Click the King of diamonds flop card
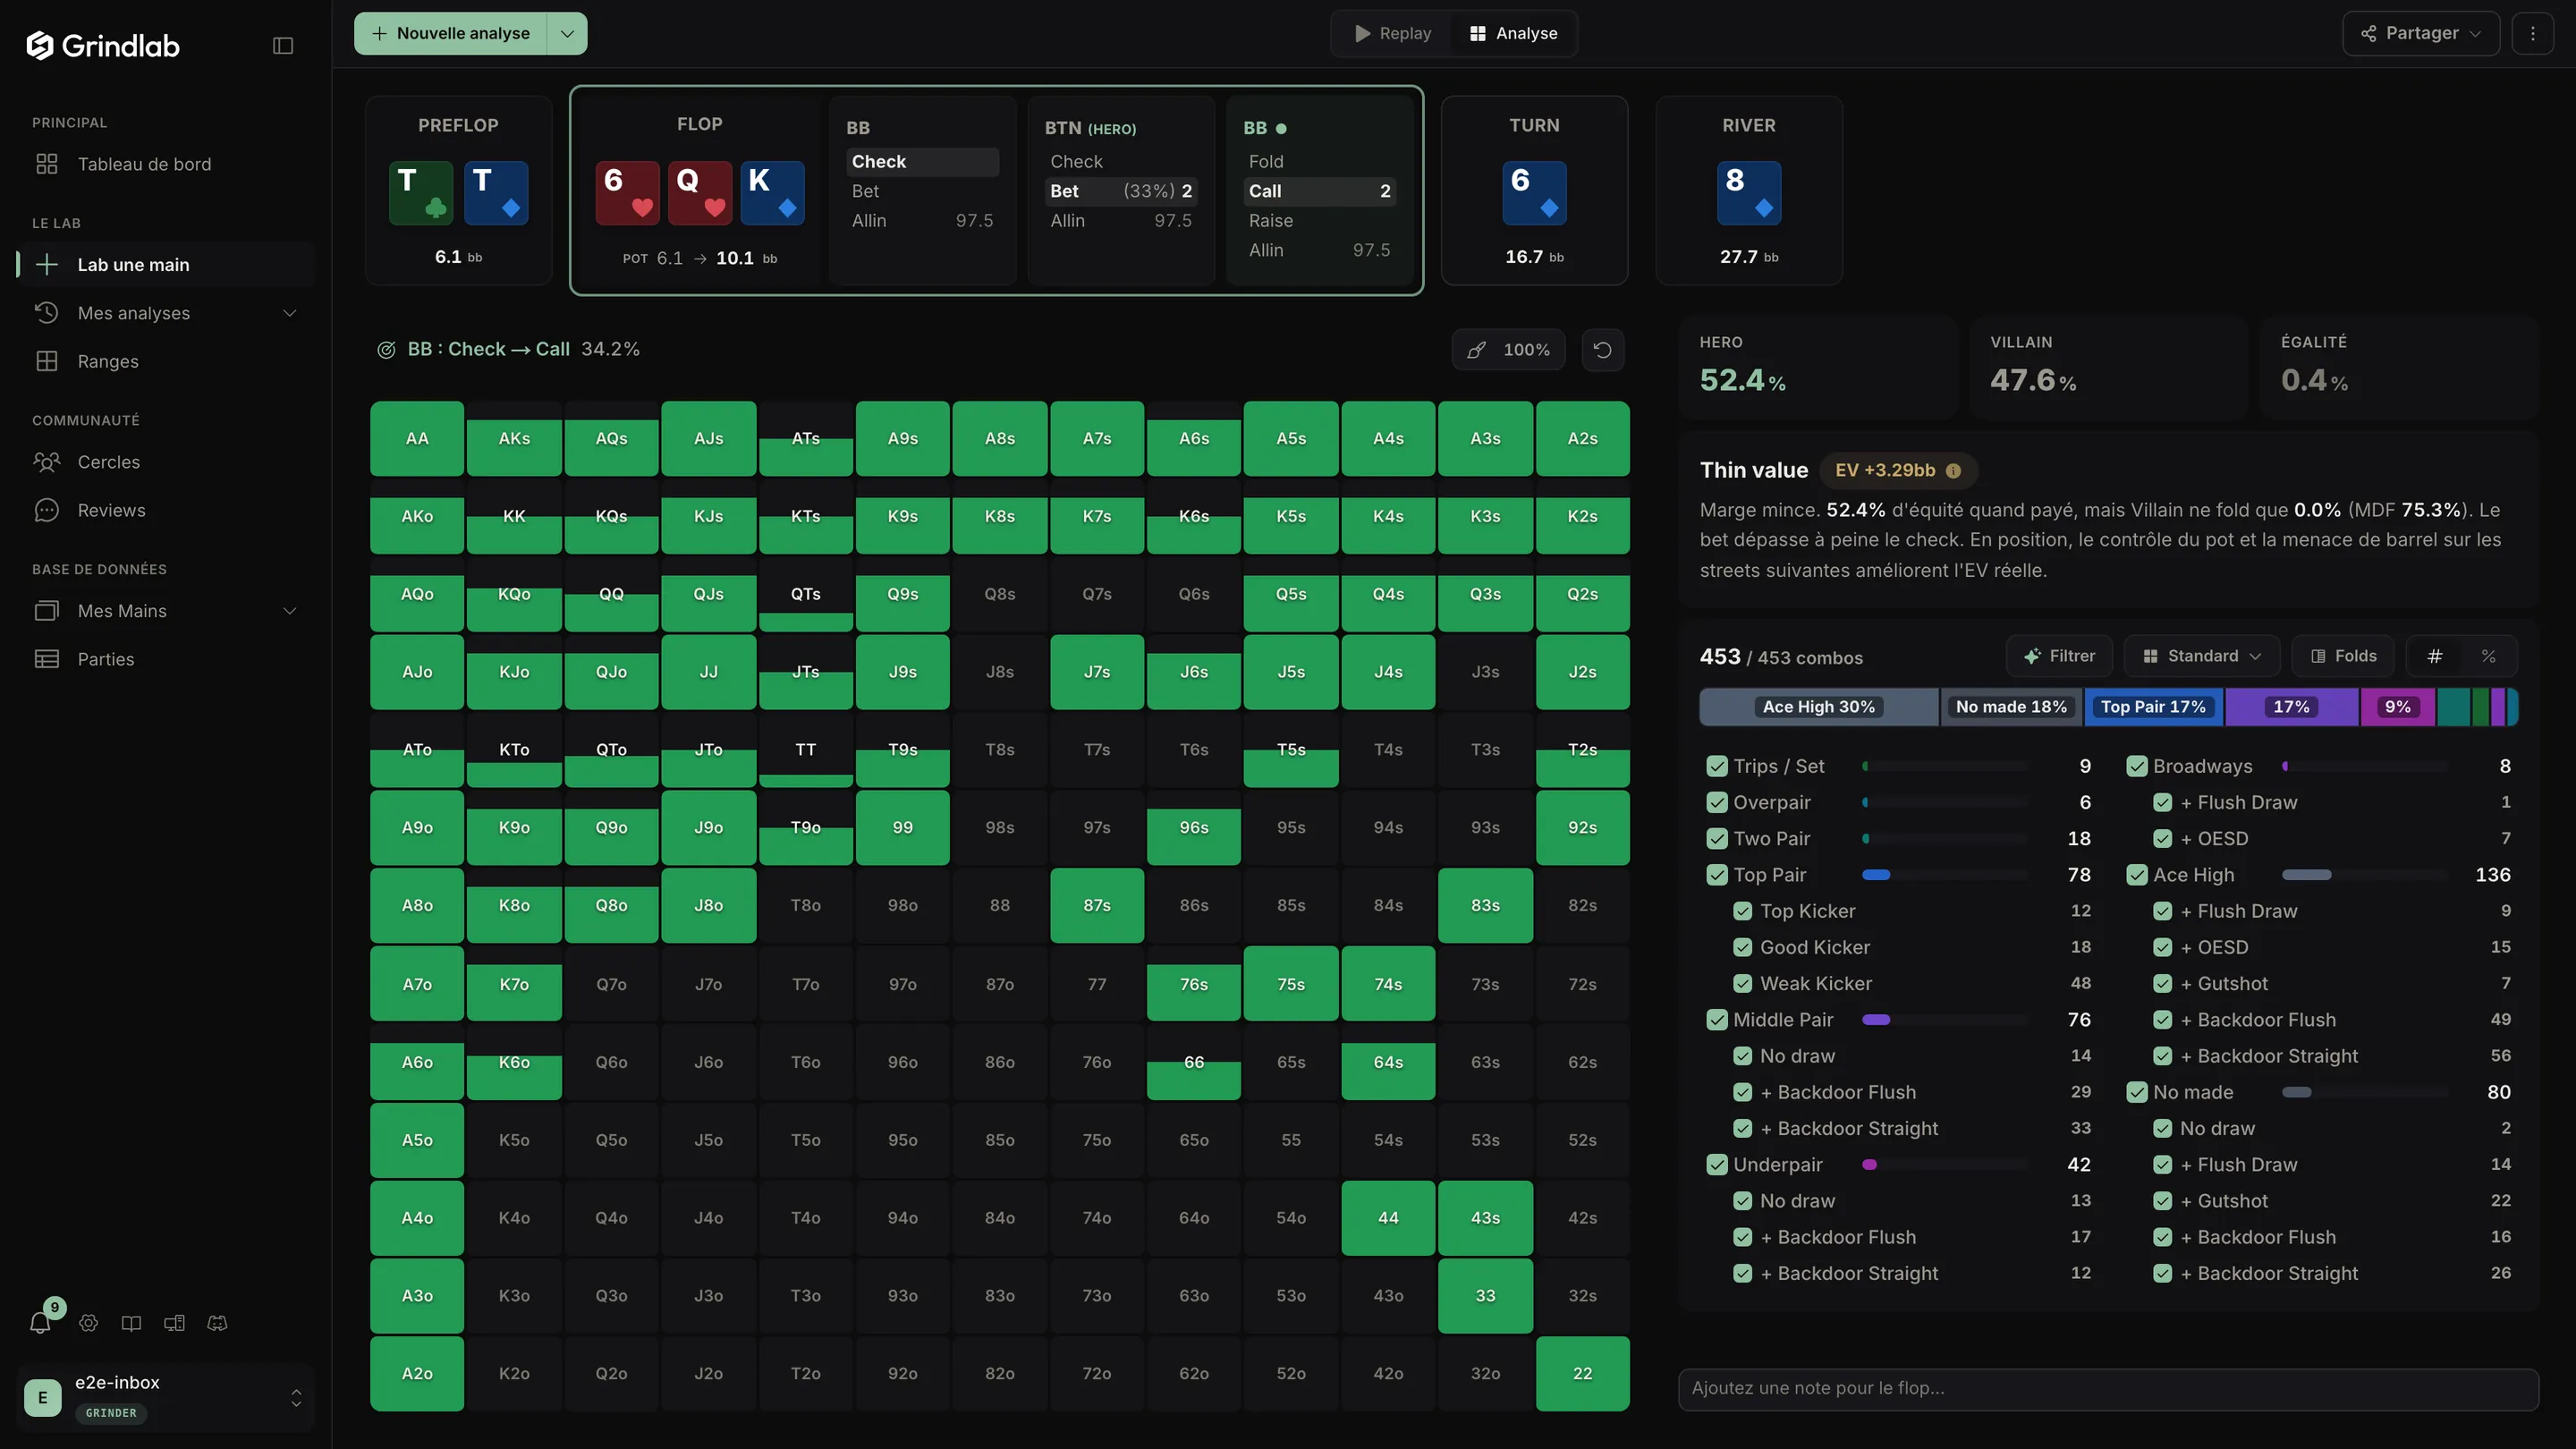This screenshot has height=1449, width=2576. tap(772, 192)
